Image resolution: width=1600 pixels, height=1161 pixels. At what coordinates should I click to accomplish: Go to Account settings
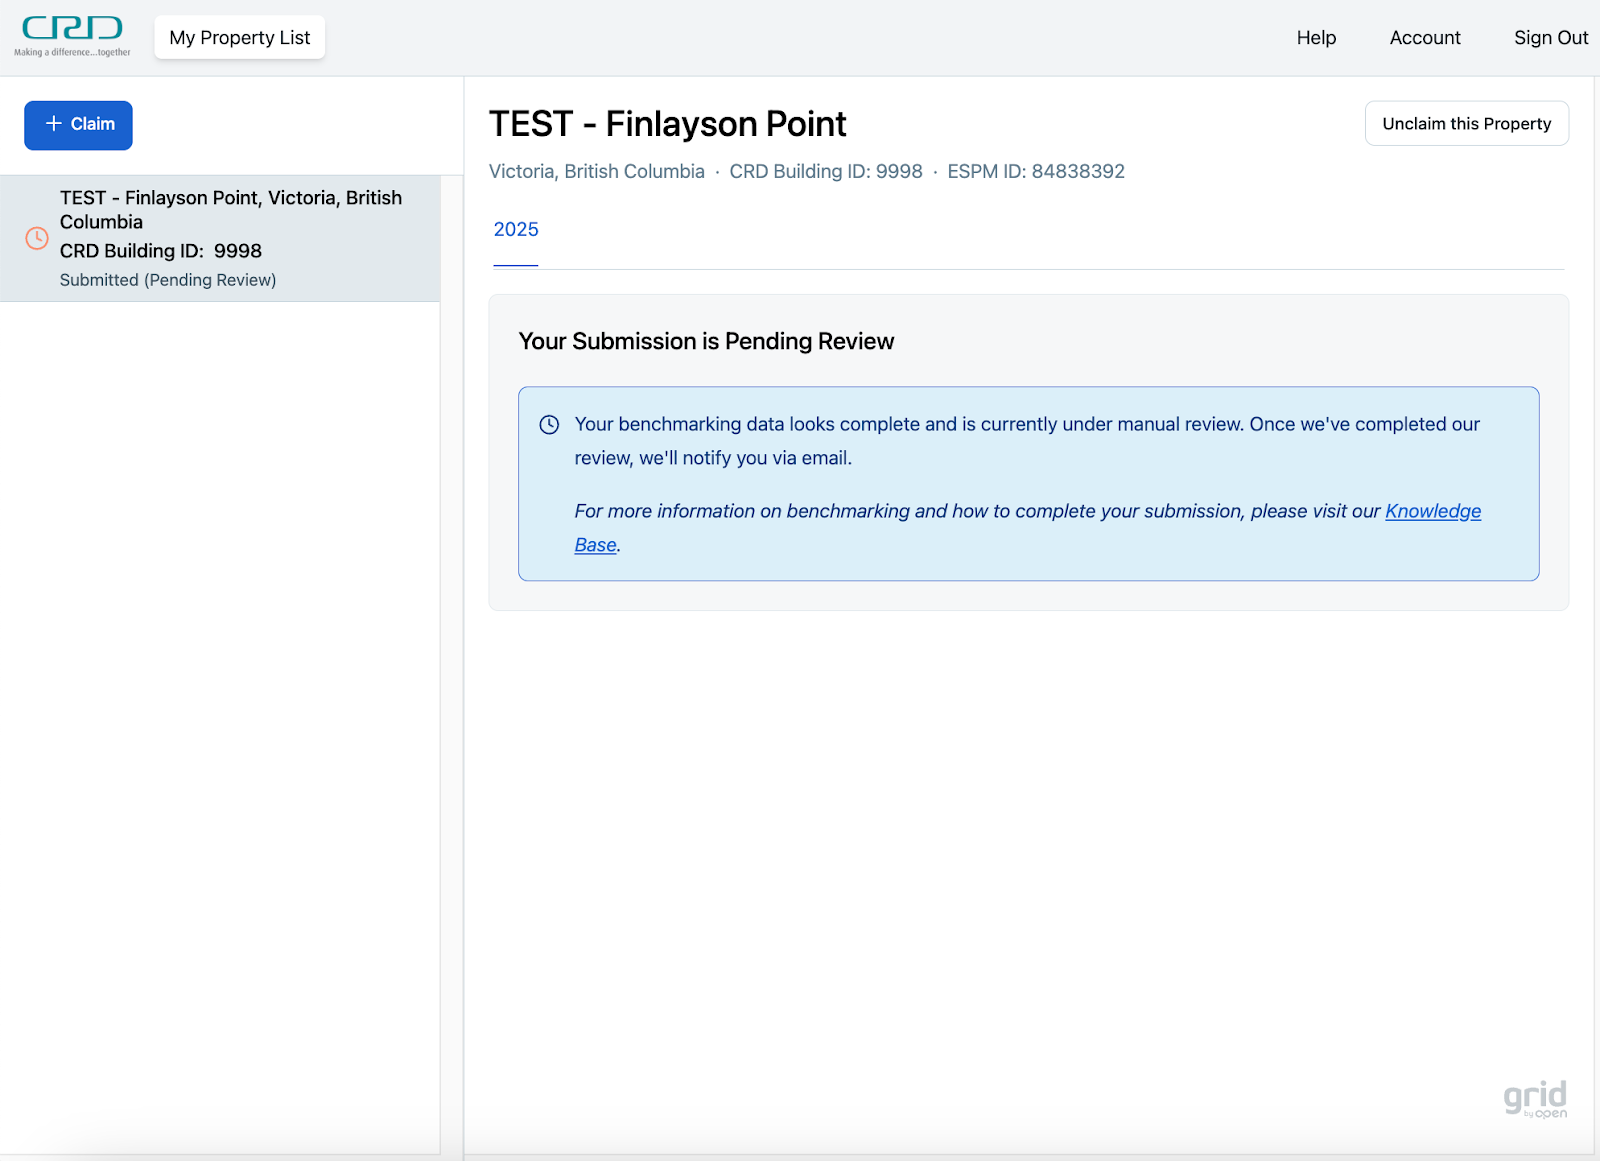coord(1425,38)
